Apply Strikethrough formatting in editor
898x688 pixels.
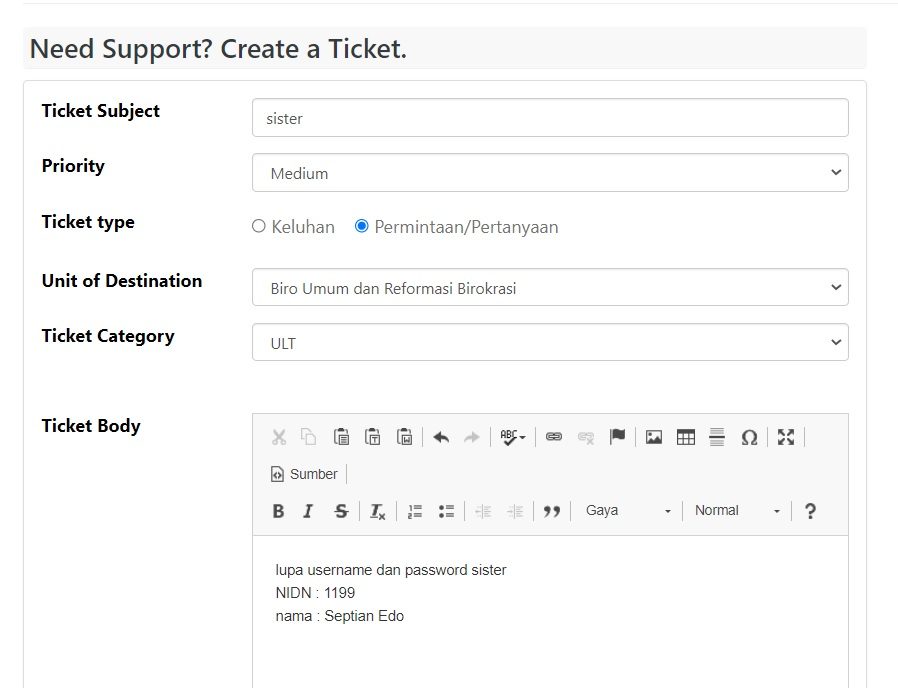click(x=341, y=511)
